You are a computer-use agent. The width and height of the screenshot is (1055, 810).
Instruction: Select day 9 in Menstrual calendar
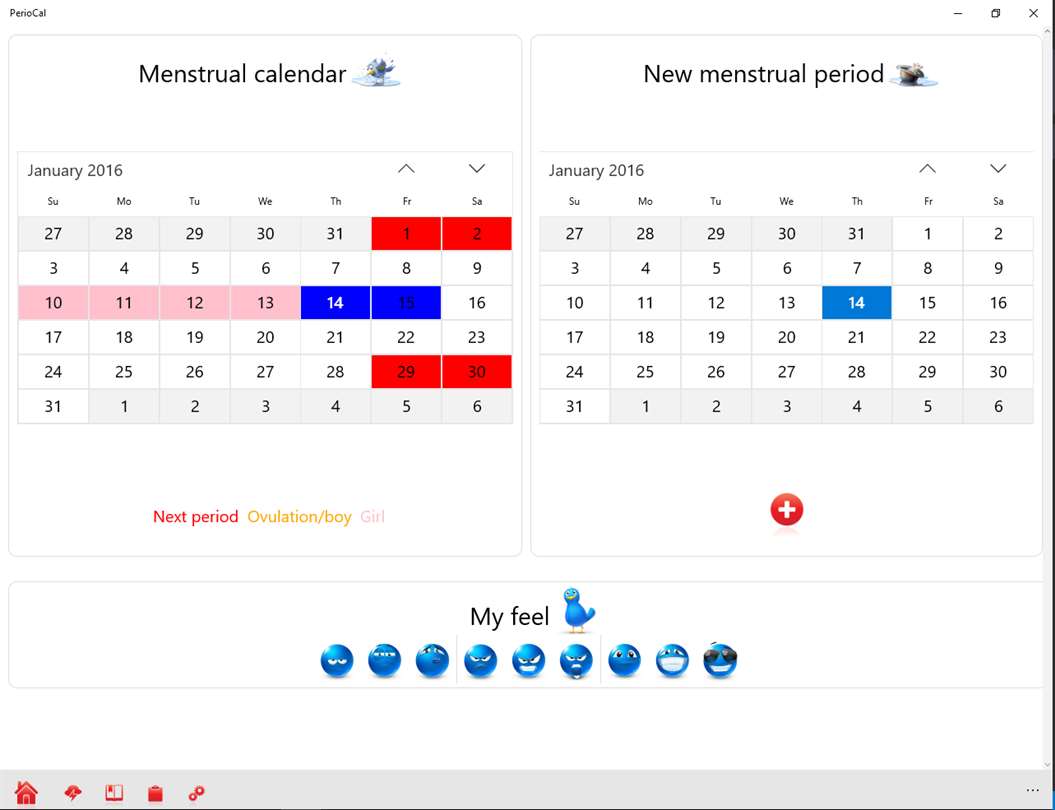[x=477, y=268]
